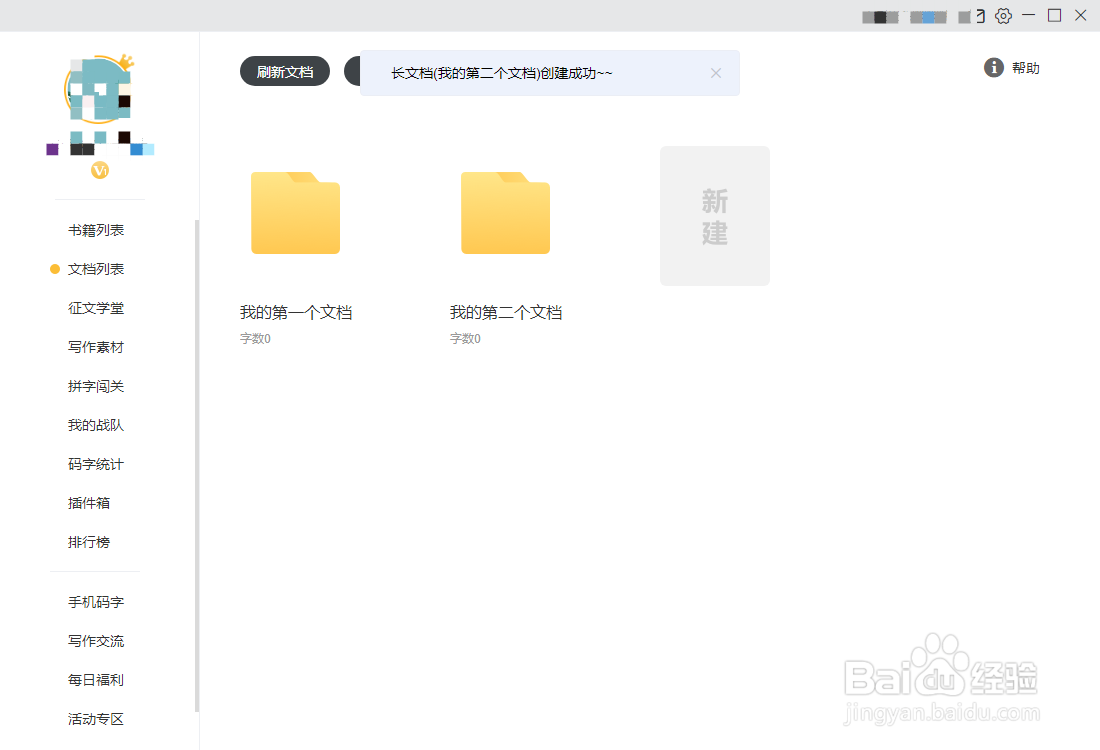Click the night mode moon icon in titlebar
The width and height of the screenshot is (1100, 750).
(975, 16)
